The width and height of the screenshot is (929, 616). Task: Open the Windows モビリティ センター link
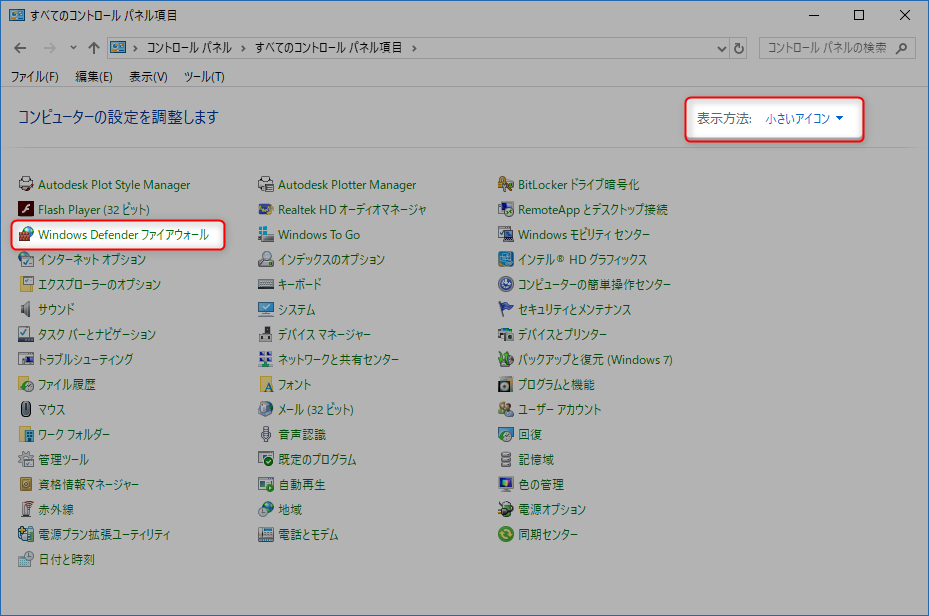pos(584,235)
